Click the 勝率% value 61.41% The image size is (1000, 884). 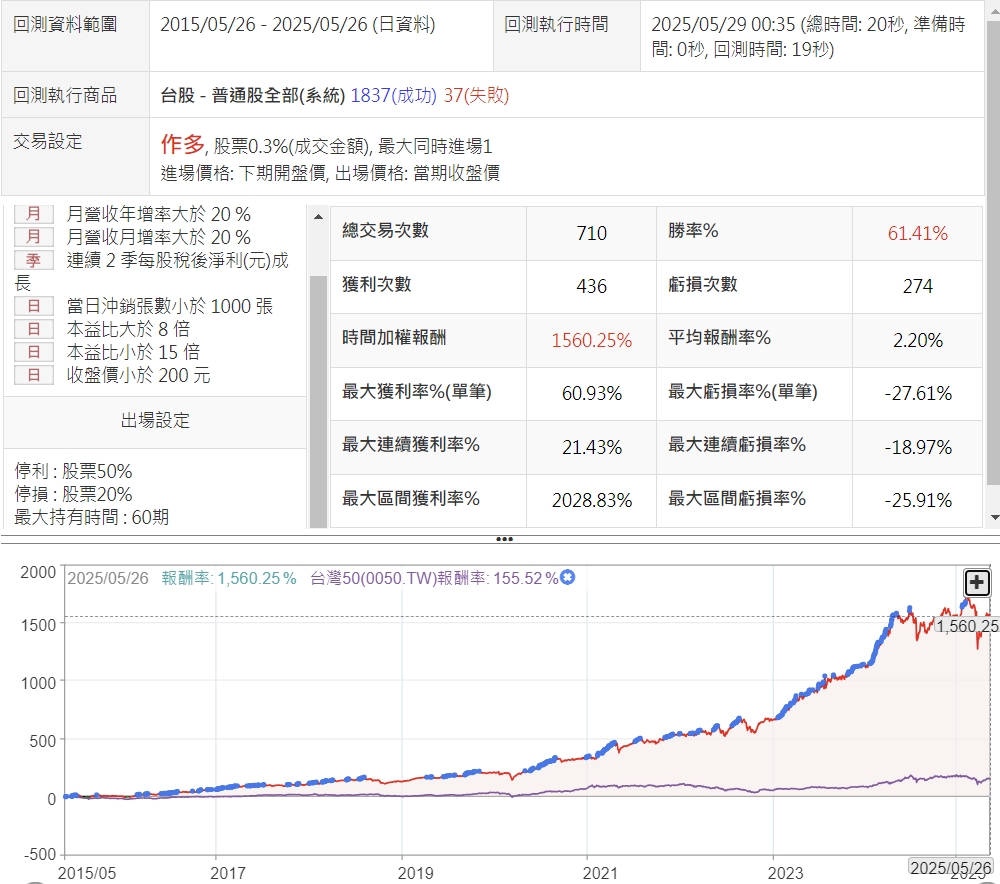point(917,233)
